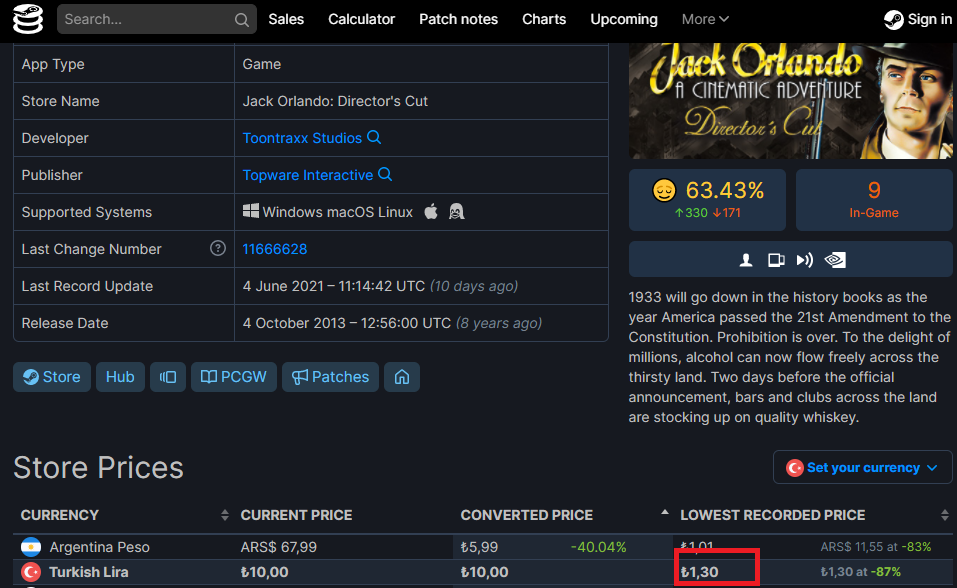This screenshot has height=588, width=957.
Task: Go to Patch notes
Action: tap(458, 20)
